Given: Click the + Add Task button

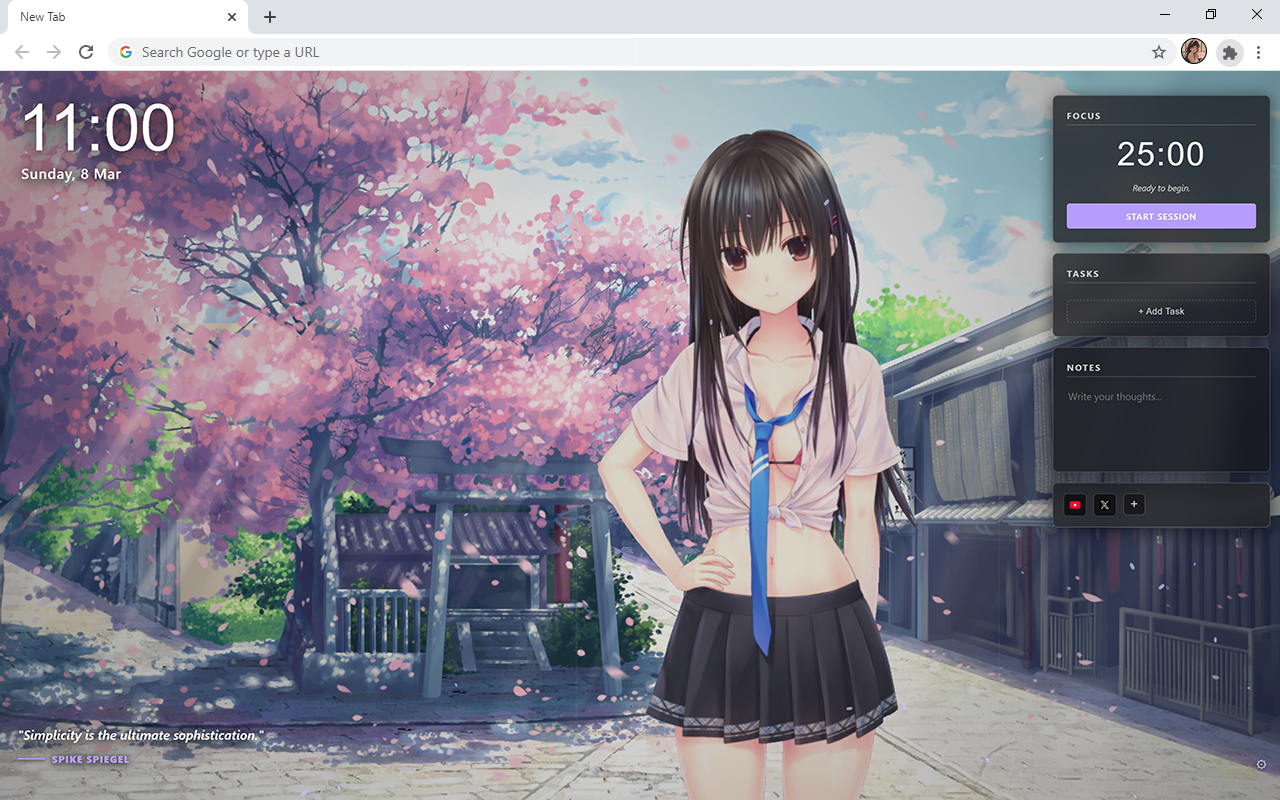Looking at the screenshot, I should point(1161,311).
